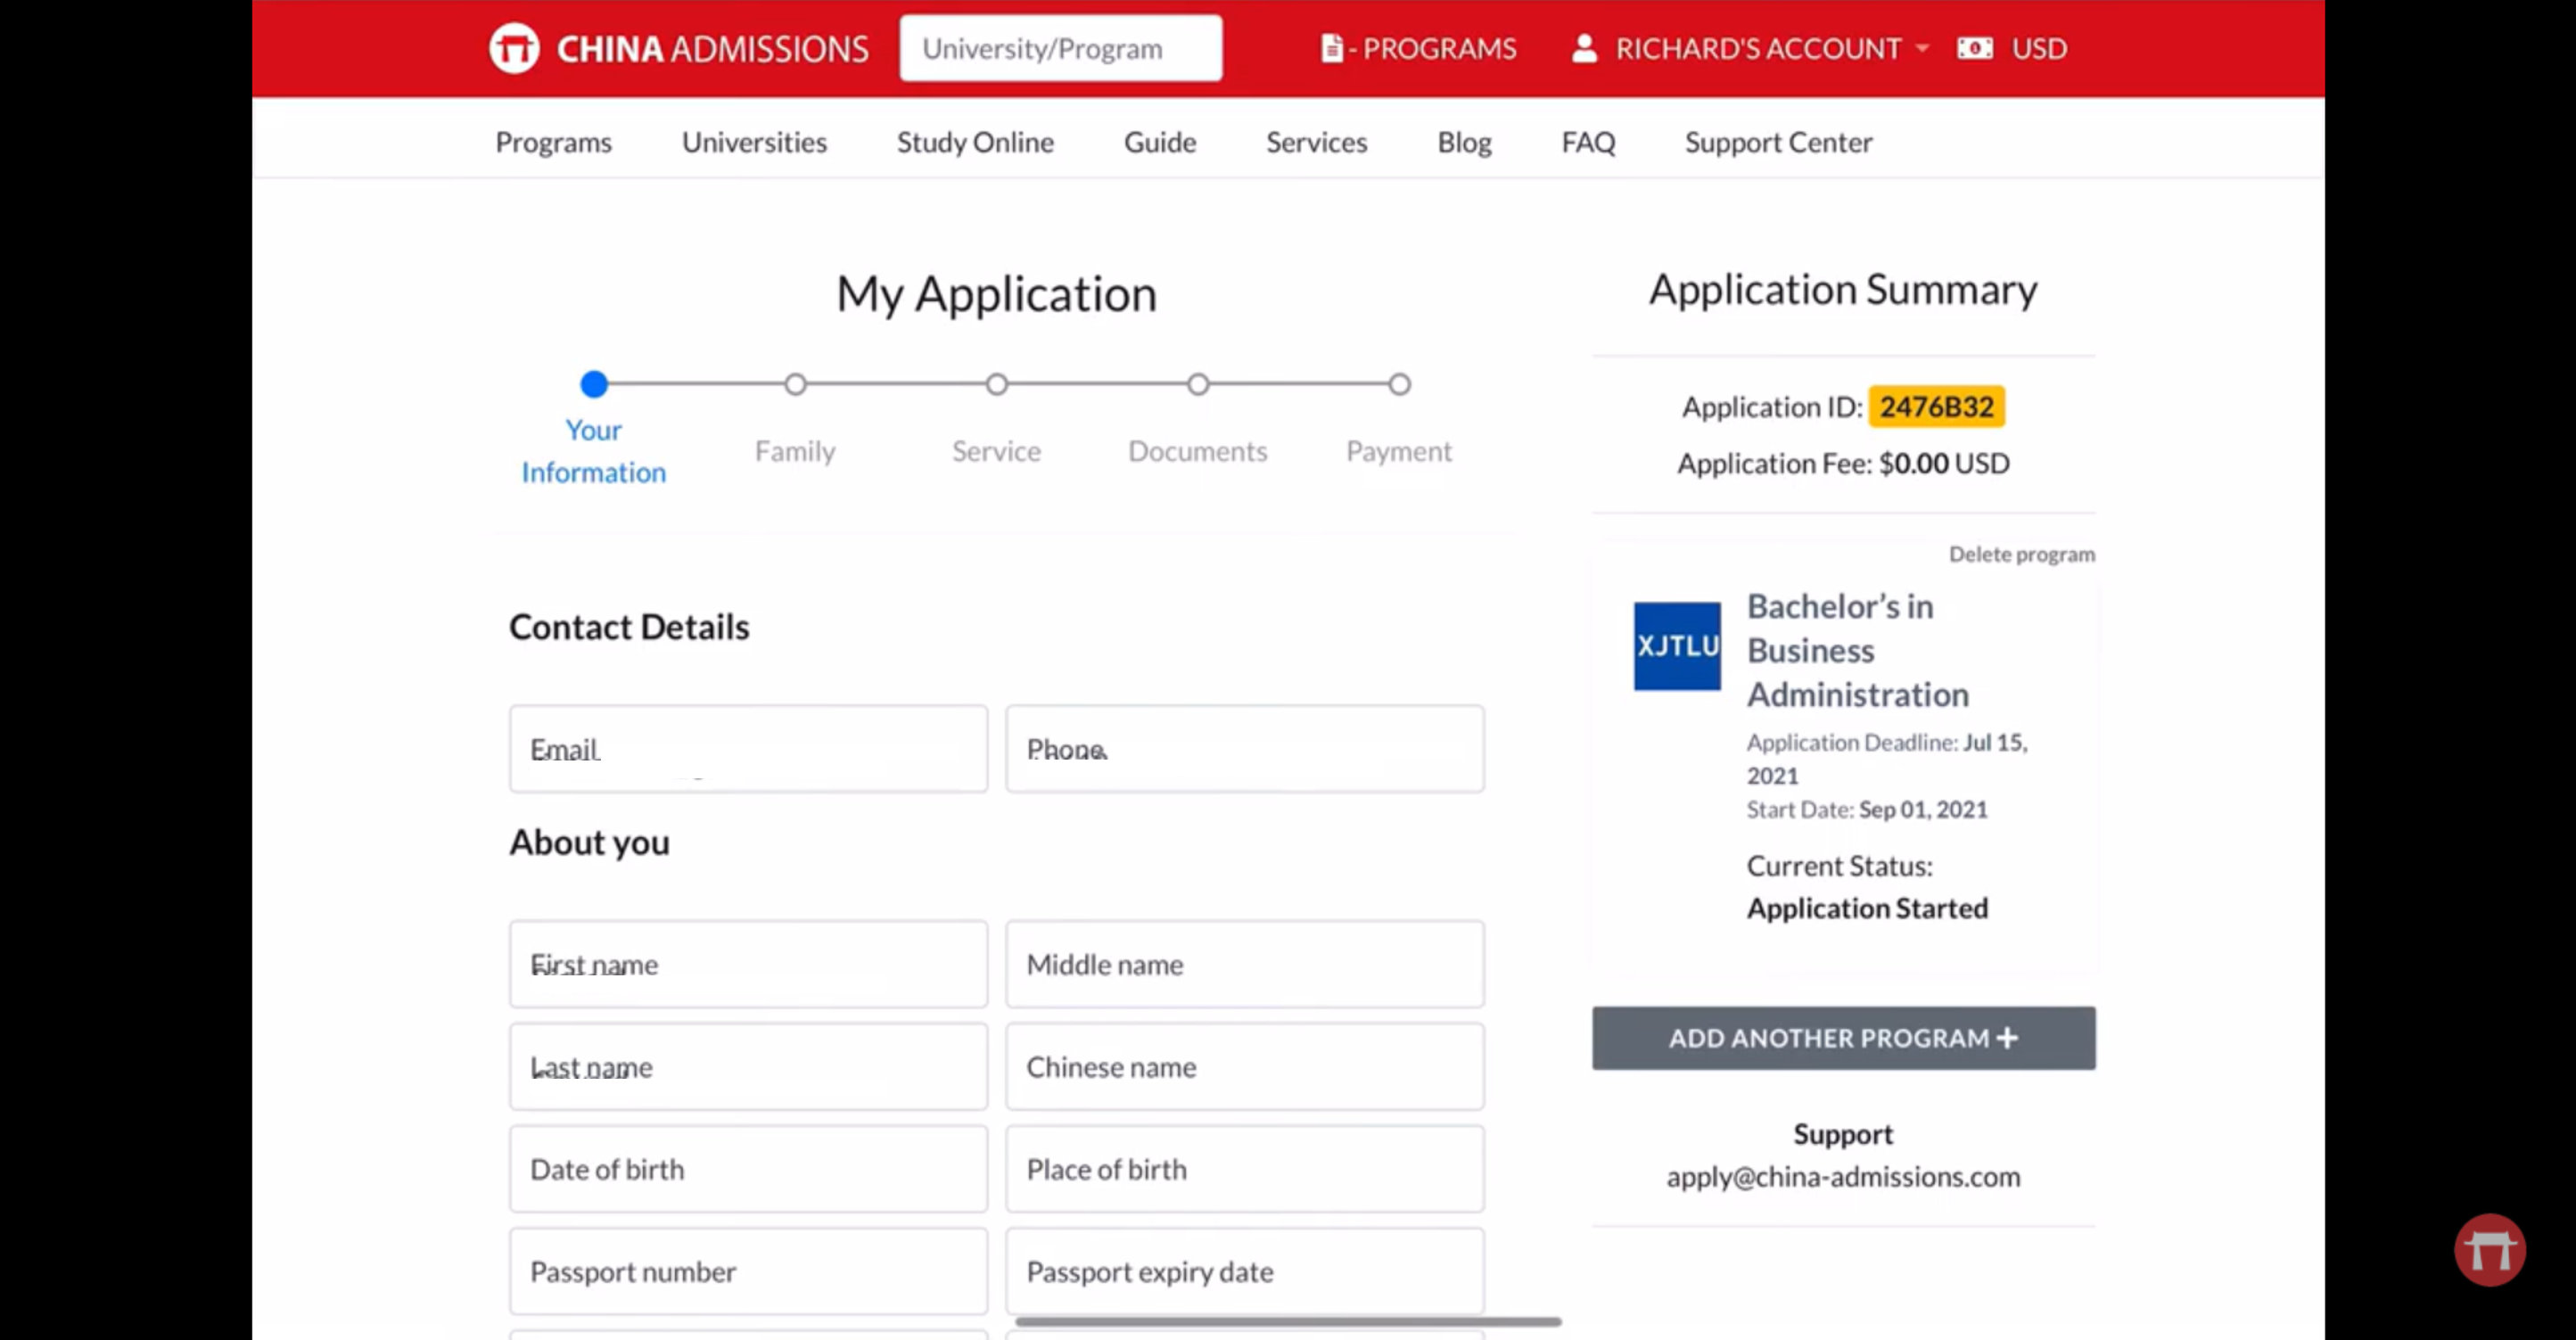Image resolution: width=2576 pixels, height=1340 pixels.
Task: Open the Universities menu item
Action: 754,142
